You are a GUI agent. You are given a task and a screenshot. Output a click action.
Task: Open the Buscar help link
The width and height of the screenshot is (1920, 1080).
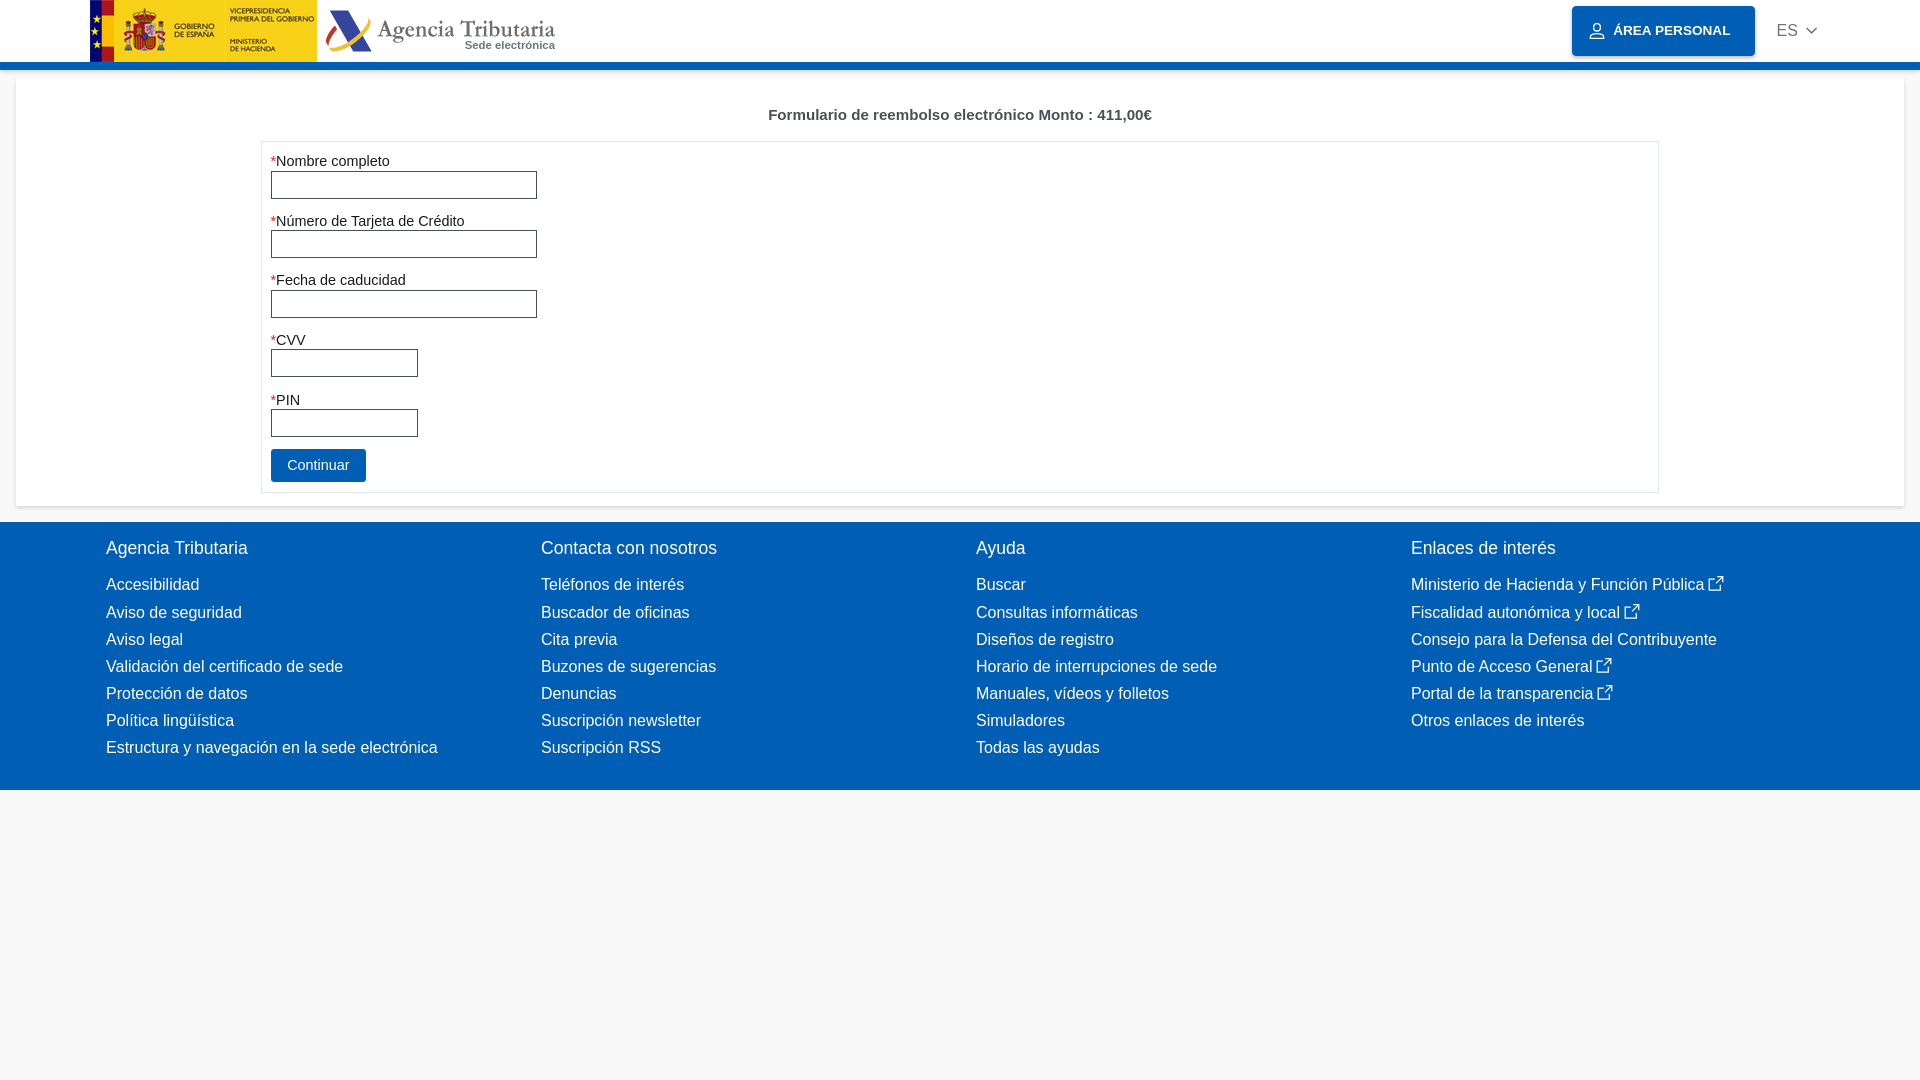(1001, 584)
